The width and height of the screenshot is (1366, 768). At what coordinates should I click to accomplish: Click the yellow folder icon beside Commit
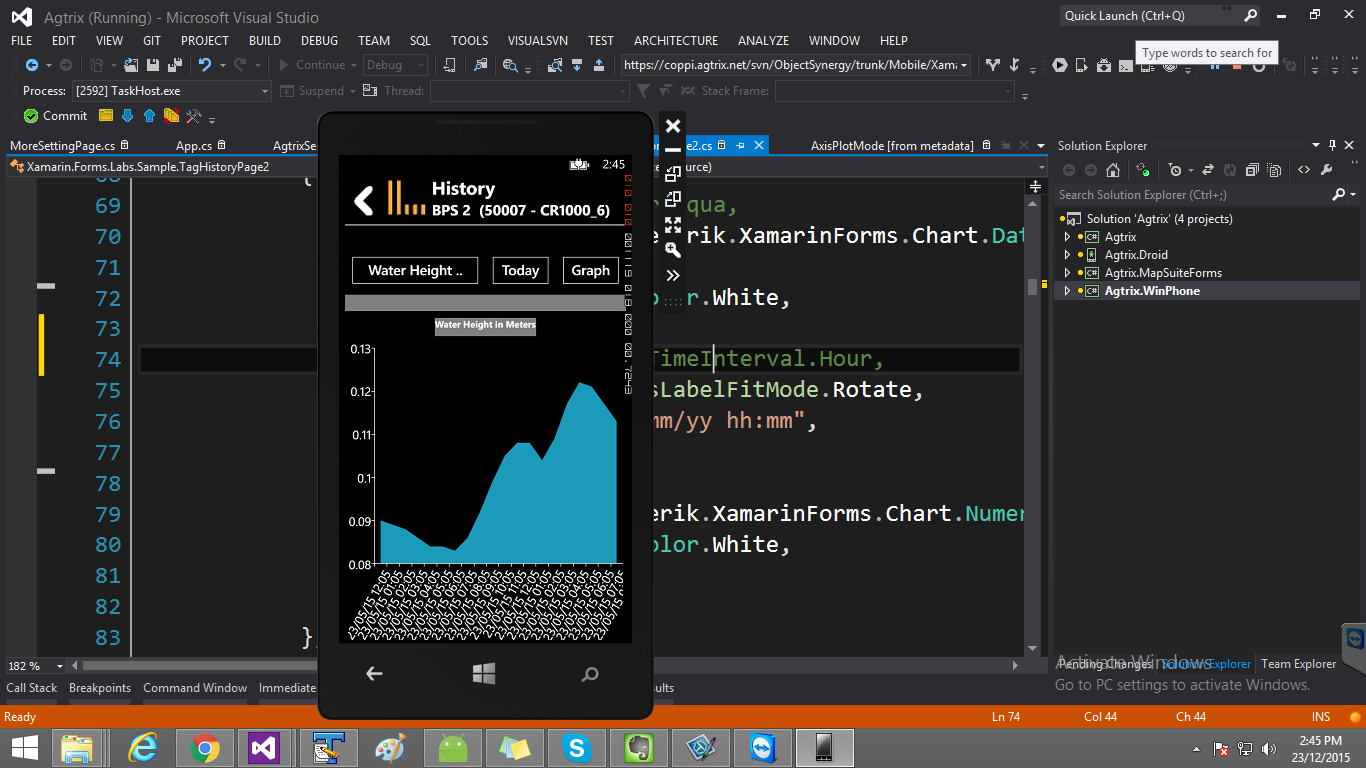pyautogui.click(x=106, y=116)
